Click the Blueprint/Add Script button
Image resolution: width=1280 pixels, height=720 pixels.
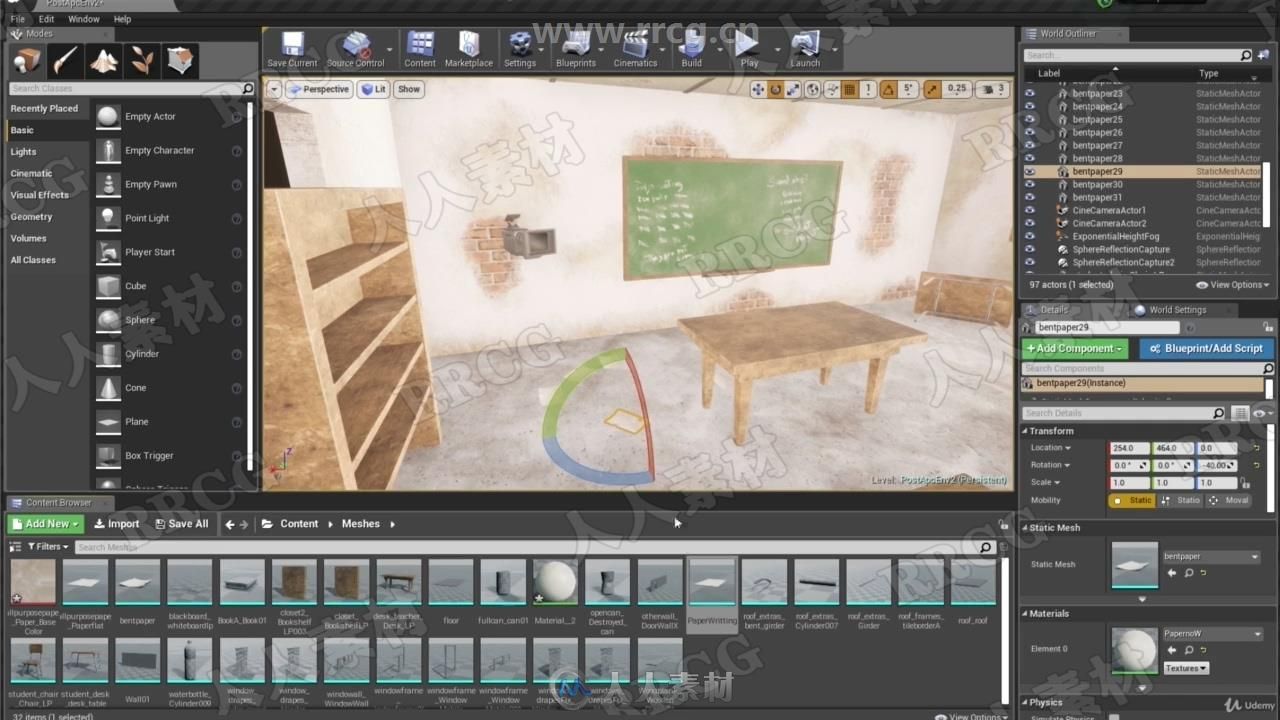(x=1206, y=348)
